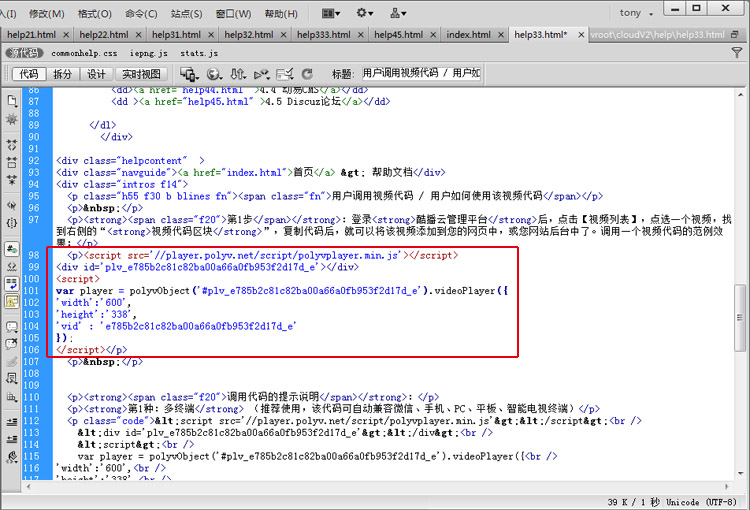Screen dimensions: 750x510
Task: Toggle Highlight Invalid Code option
Action: 12,266
